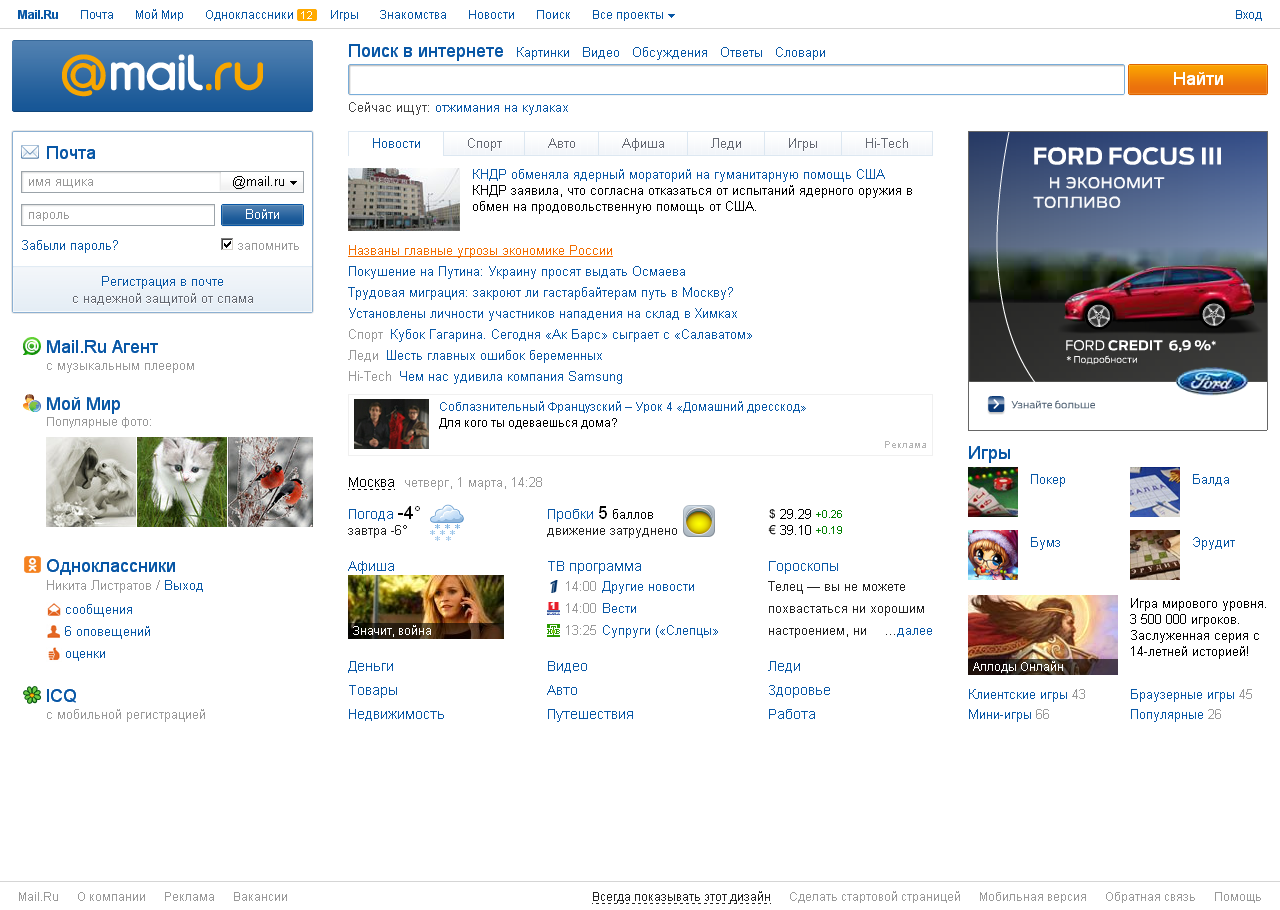Viewport: 1280px width, 910px height.
Task: Expand the Все проекты menu
Action: point(633,15)
